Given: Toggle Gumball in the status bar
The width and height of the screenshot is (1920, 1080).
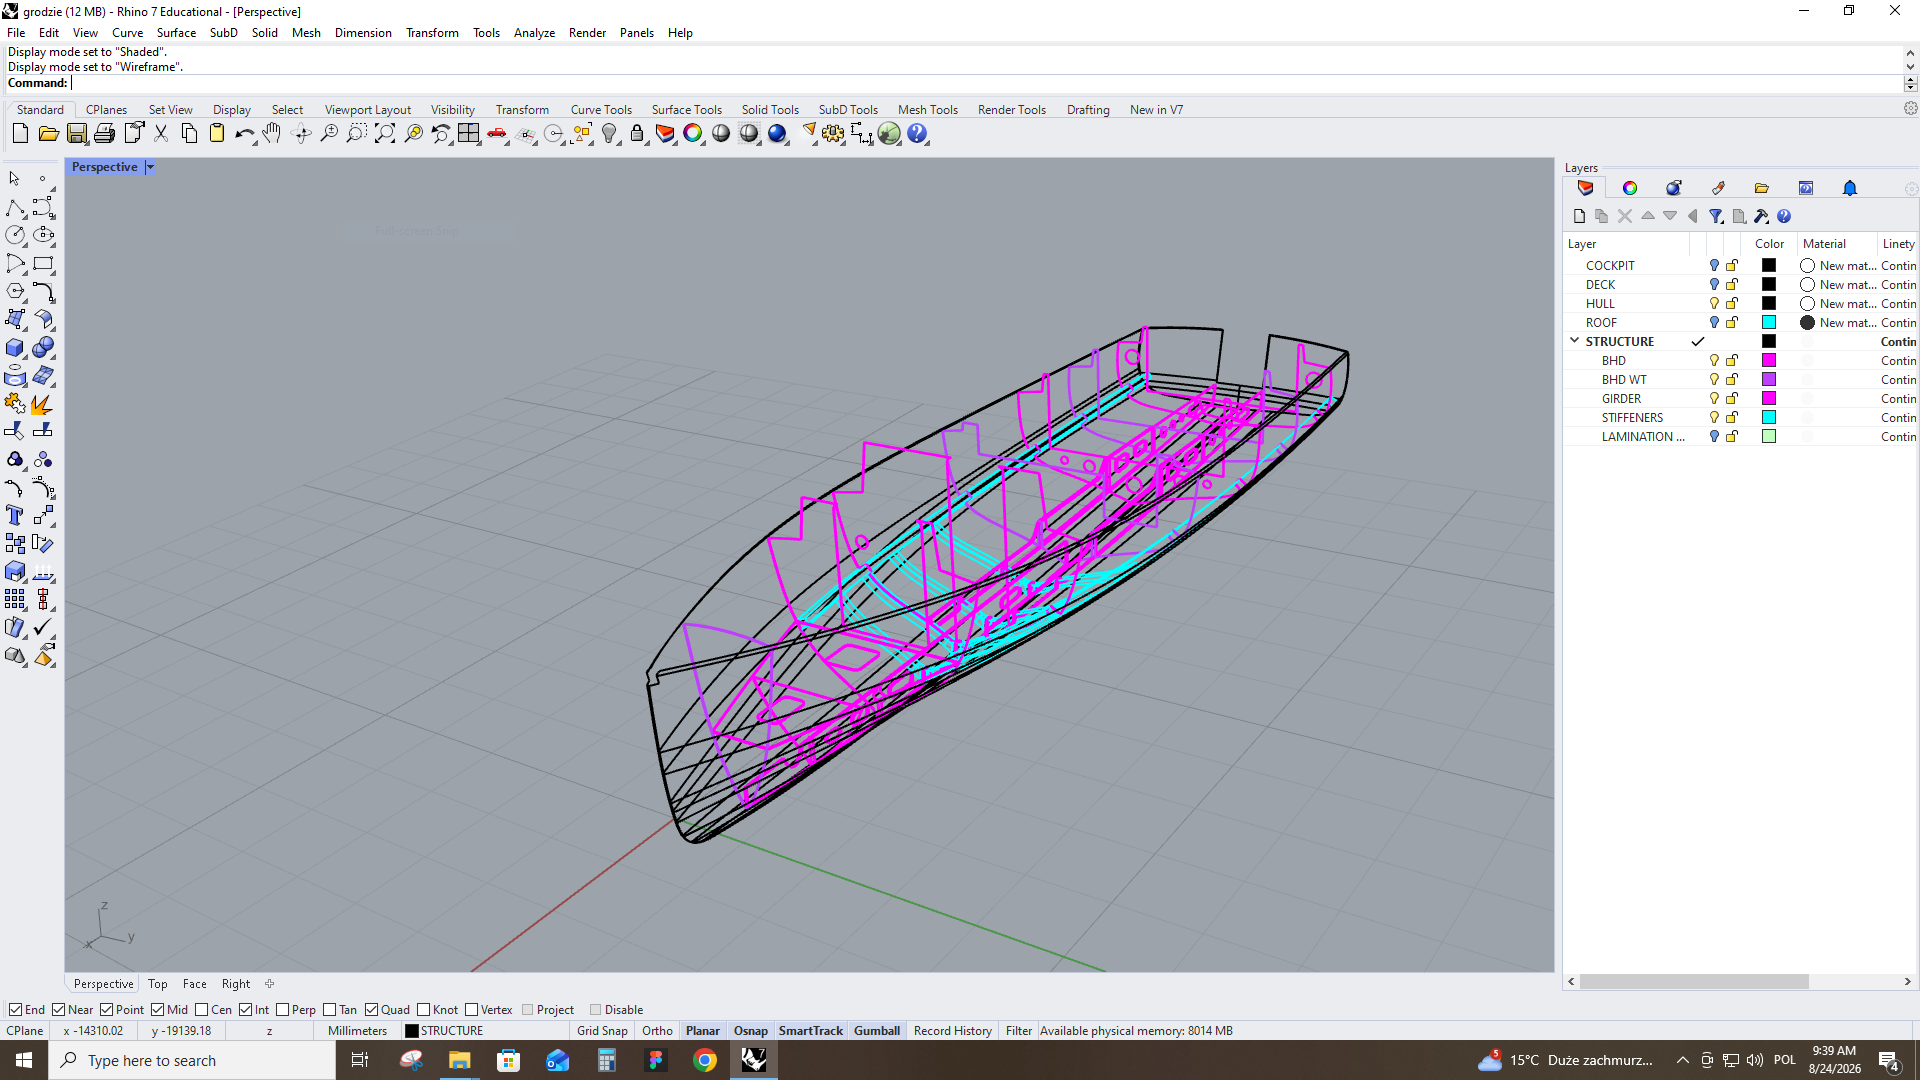Looking at the screenshot, I should 877,1031.
